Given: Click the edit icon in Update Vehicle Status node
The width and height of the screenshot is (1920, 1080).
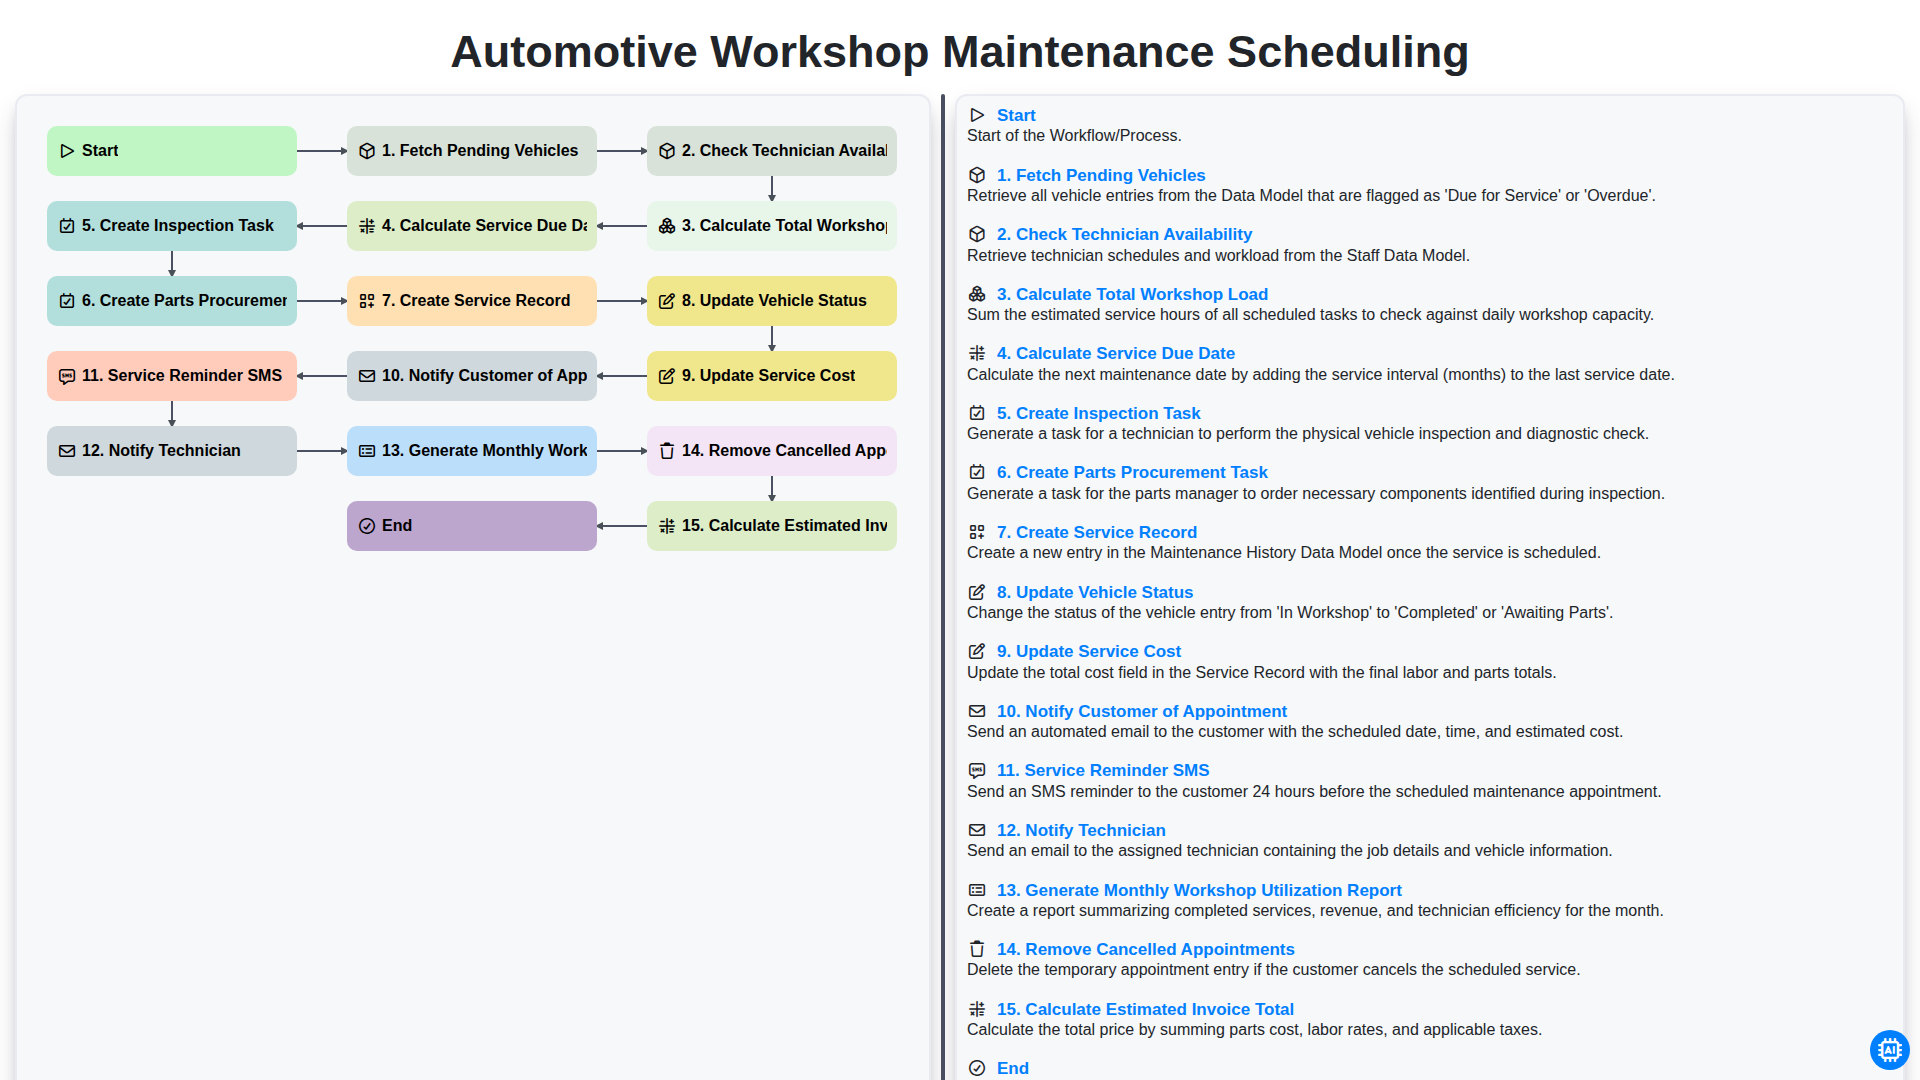Looking at the screenshot, I should [x=667, y=301].
